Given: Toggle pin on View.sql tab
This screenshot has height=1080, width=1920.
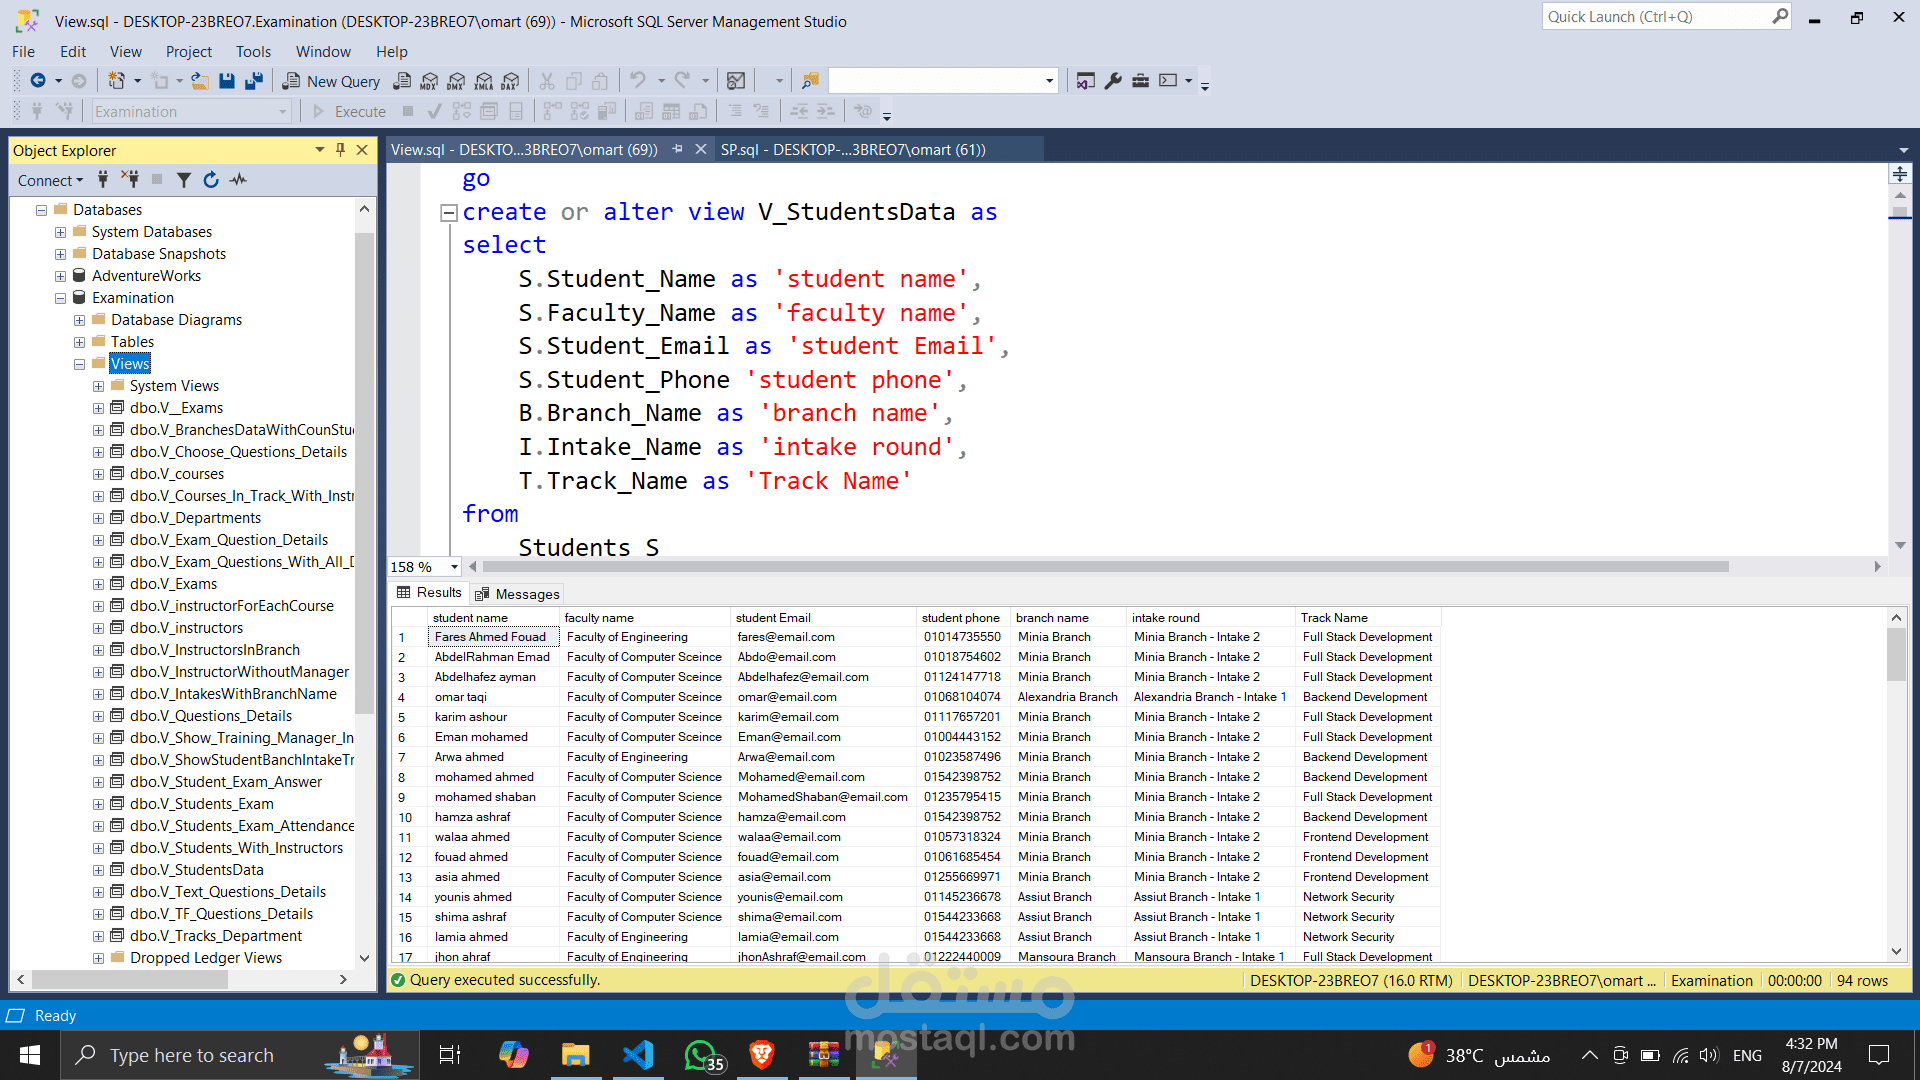Looking at the screenshot, I should click(677, 149).
